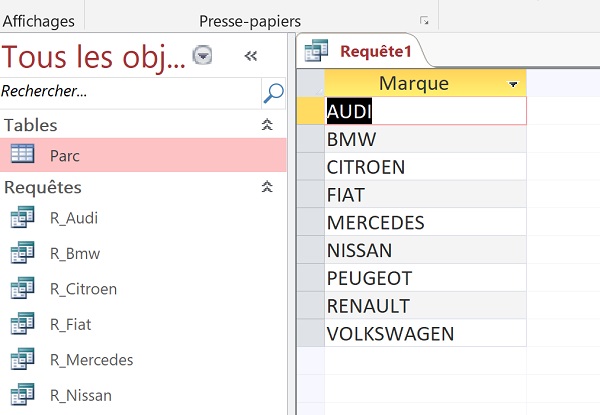Screen dimensions: 600x415
Task: Select the Parc table name
Action: 65,156
